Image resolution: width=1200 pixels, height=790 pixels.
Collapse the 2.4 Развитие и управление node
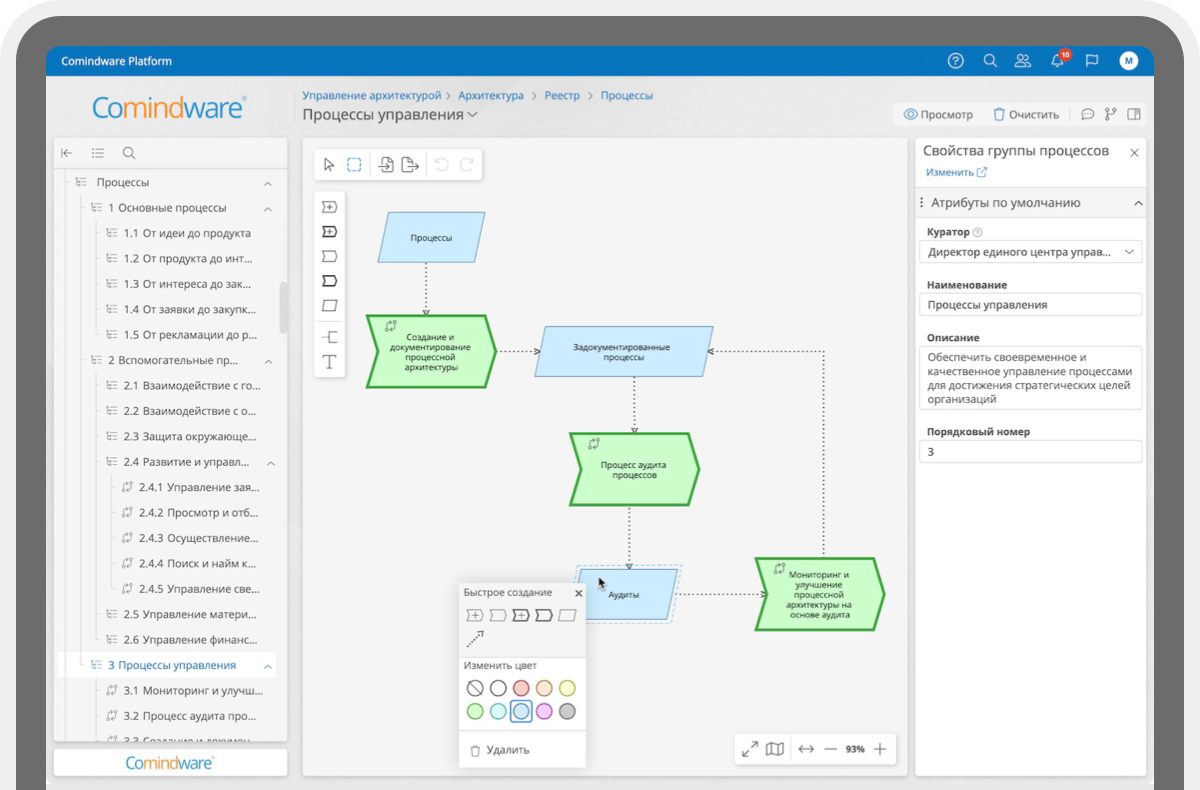[270, 463]
